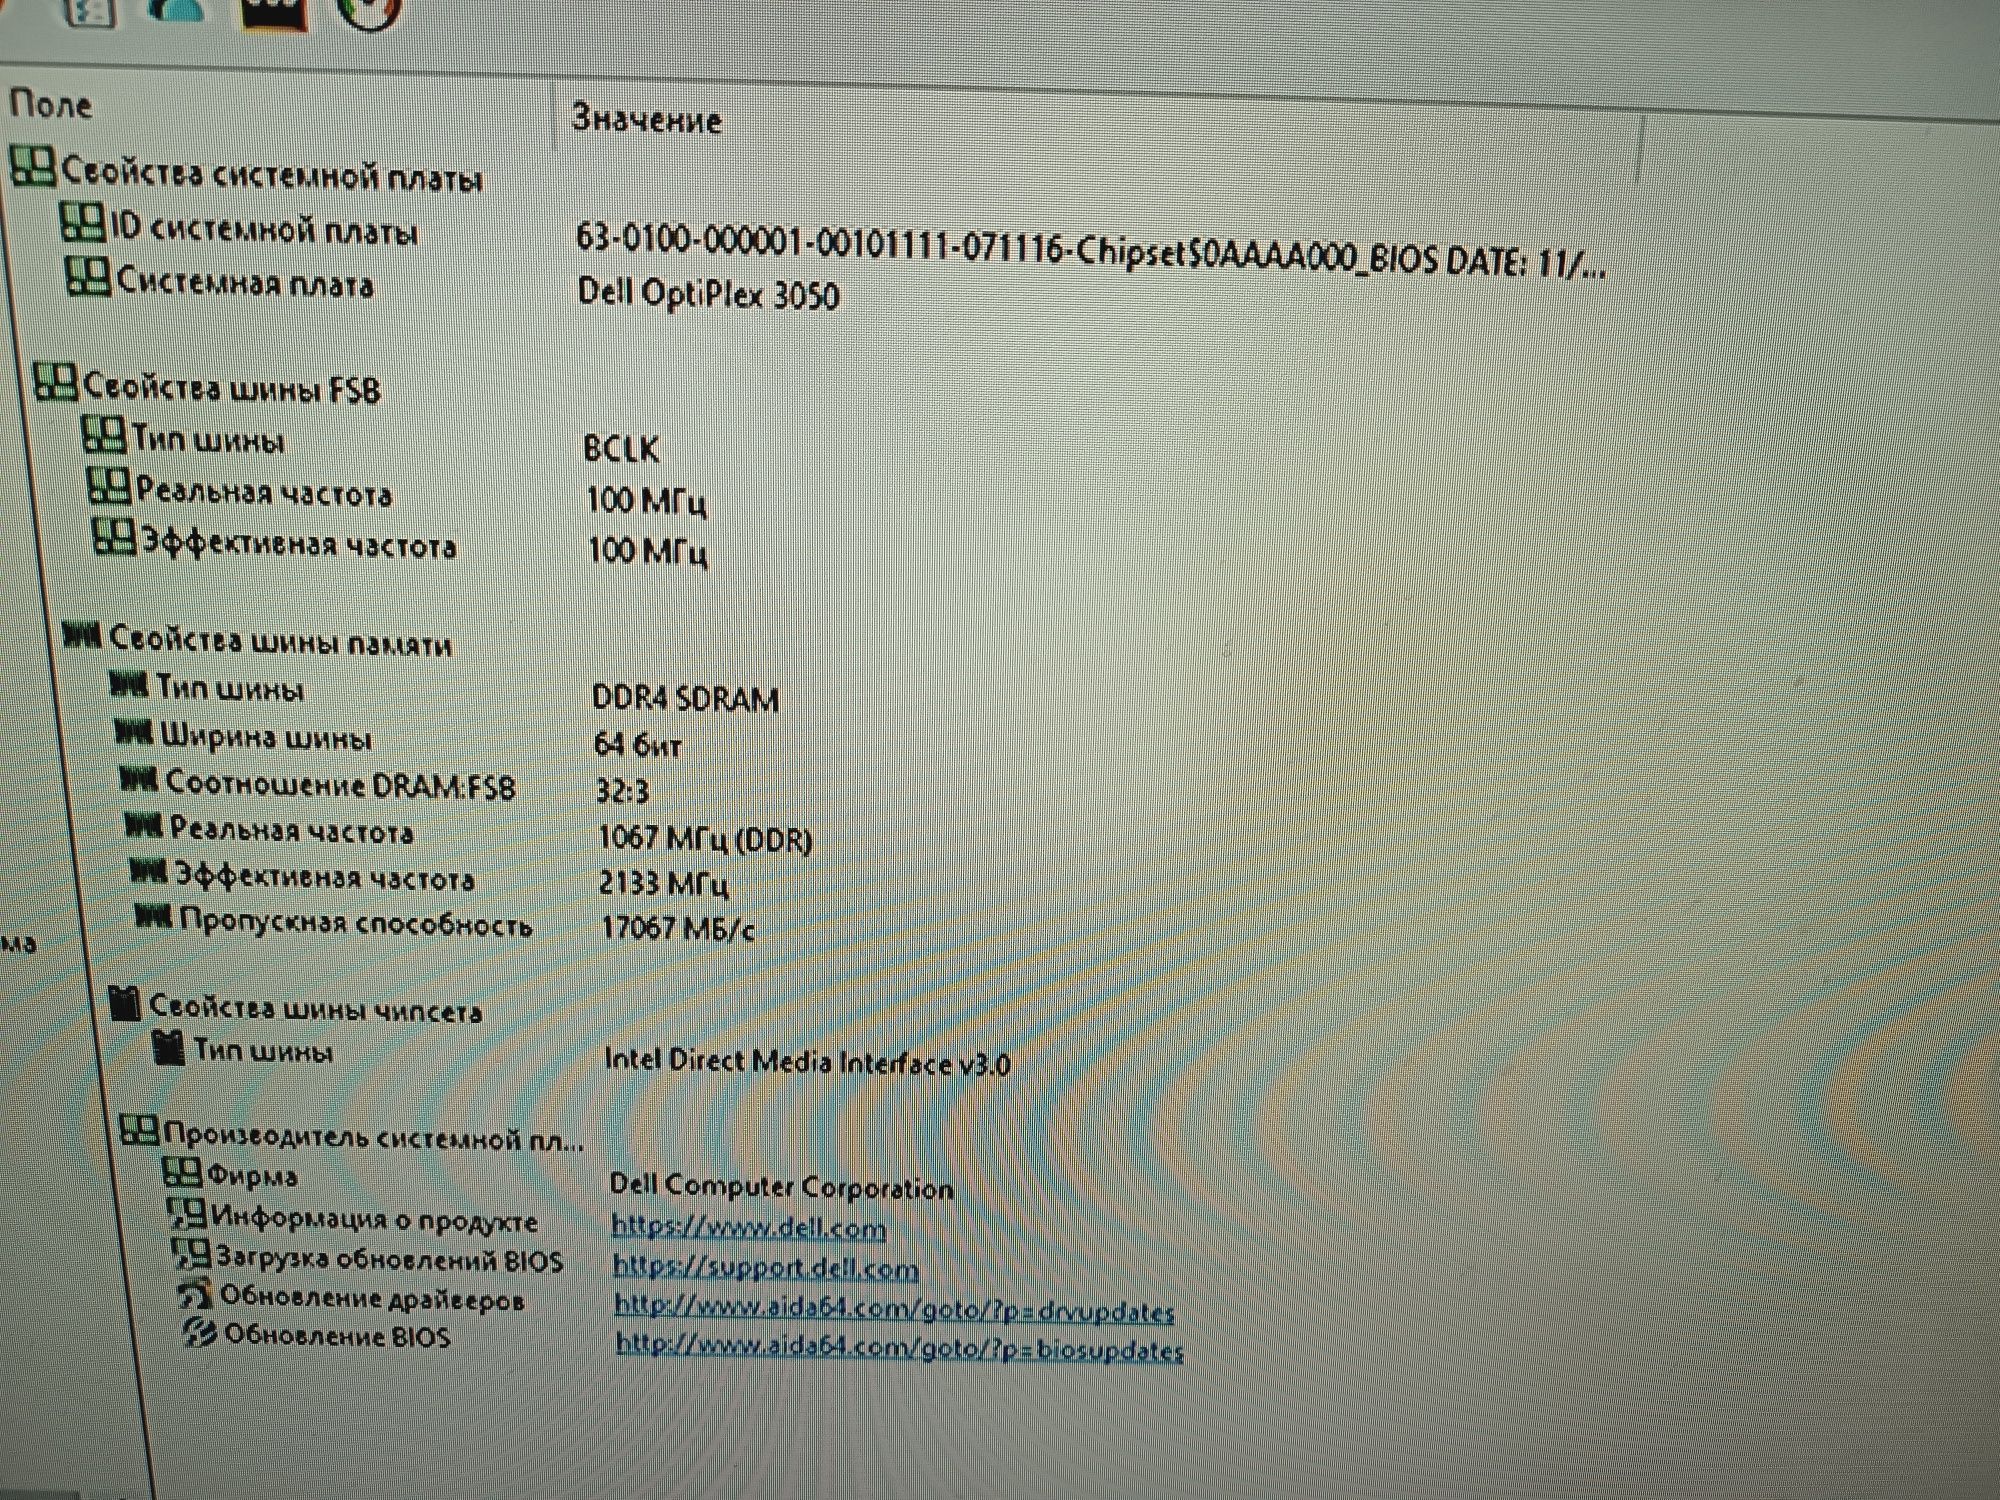Click the icon of Тип шины under FSB properties
The image size is (2000, 1500).
103,433
